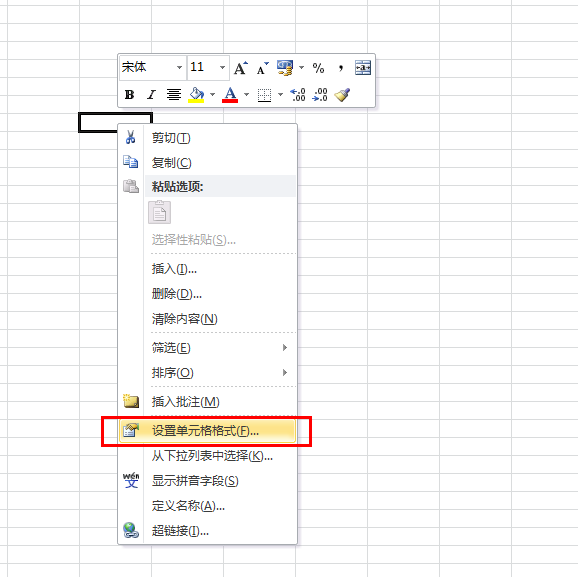Toggle Italic formatting in mini toolbar
578x577 pixels.
point(152,95)
